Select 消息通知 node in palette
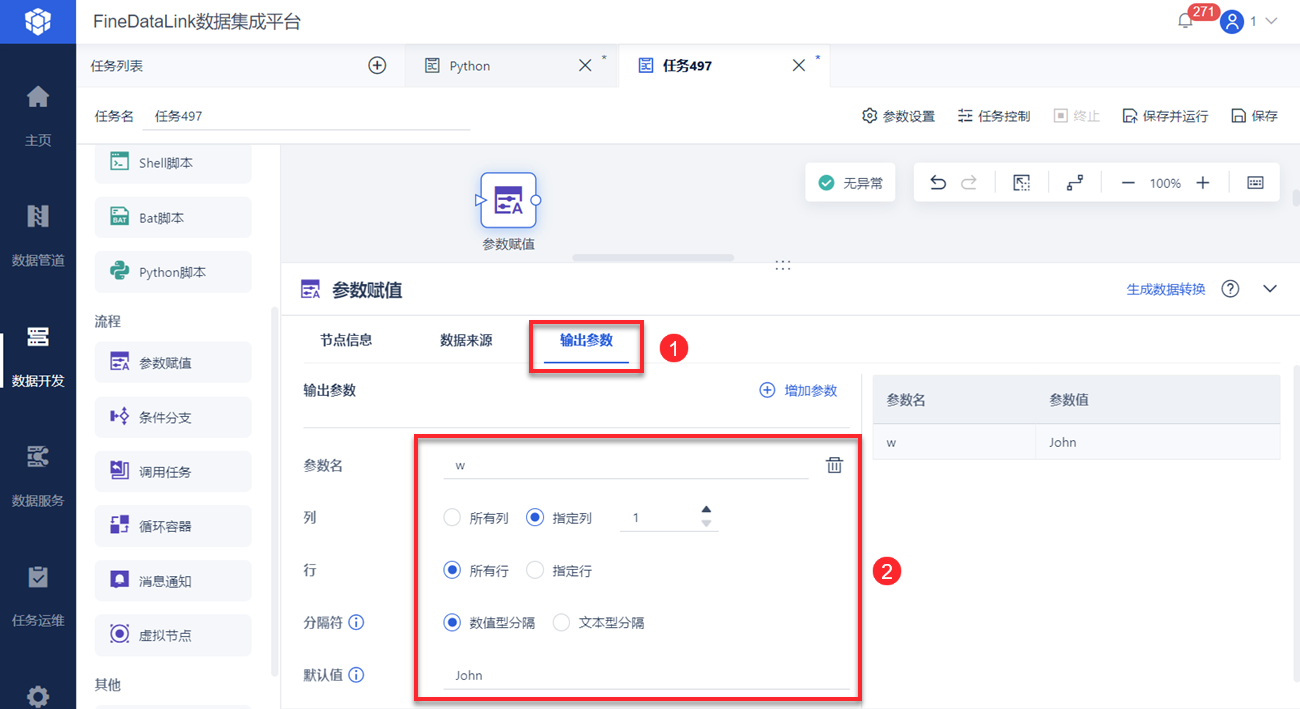 click(x=173, y=580)
